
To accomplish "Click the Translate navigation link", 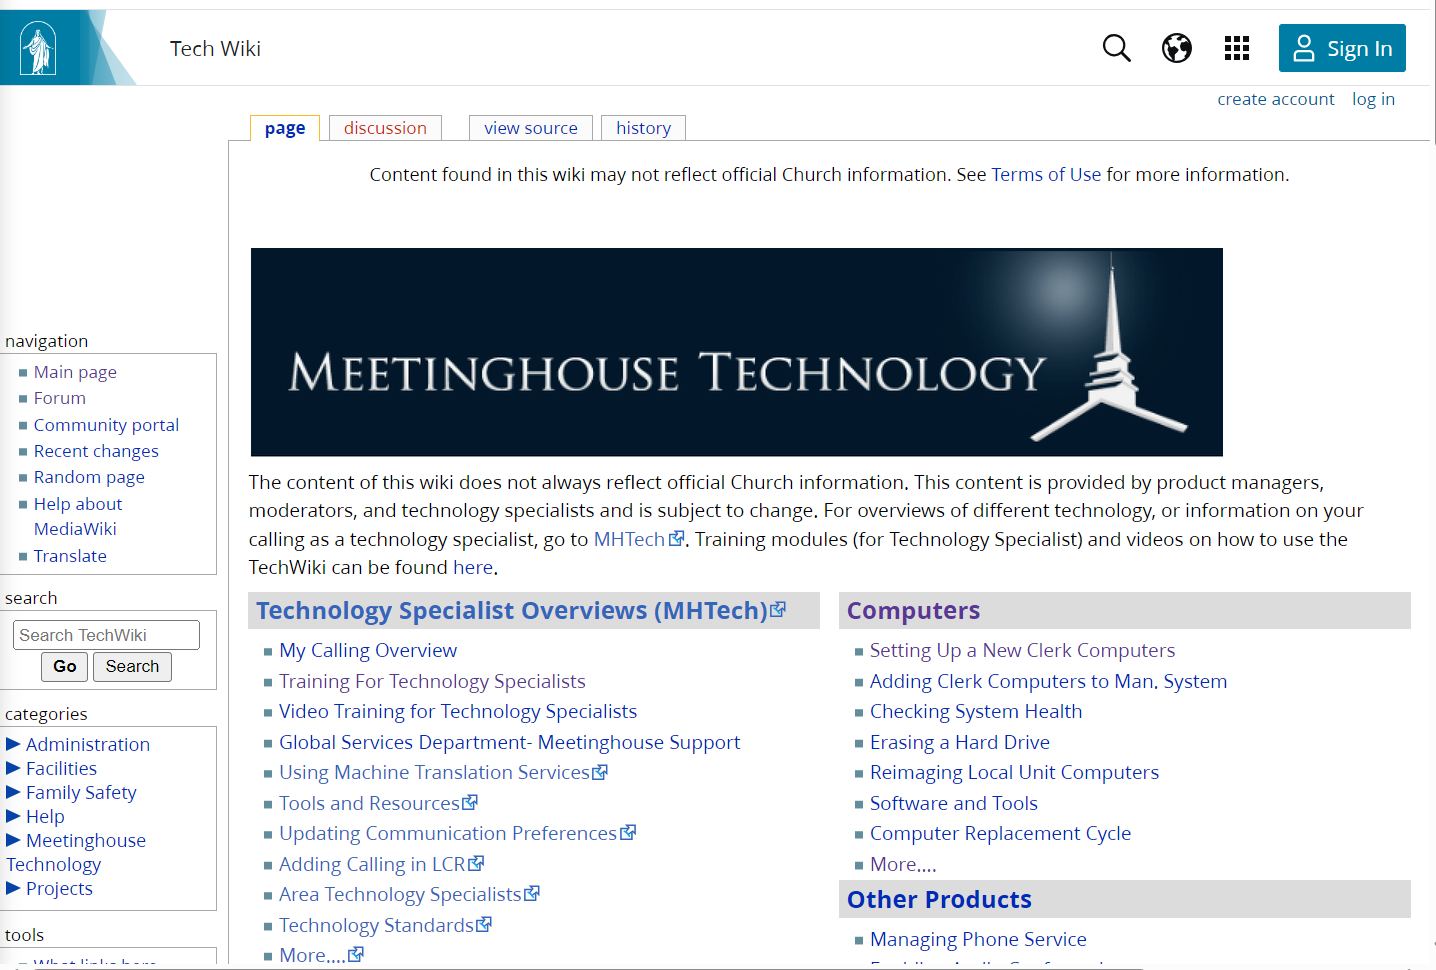I will 70,556.
